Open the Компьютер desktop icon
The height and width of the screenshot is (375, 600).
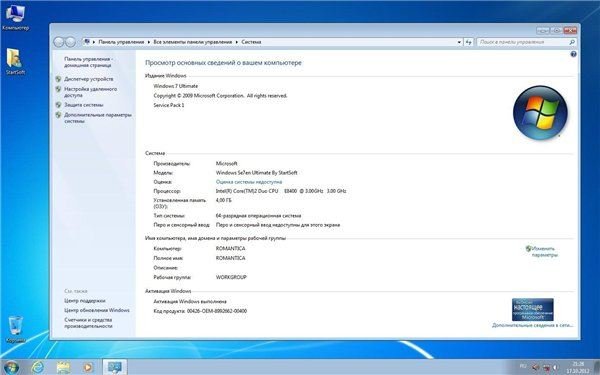(x=15, y=17)
